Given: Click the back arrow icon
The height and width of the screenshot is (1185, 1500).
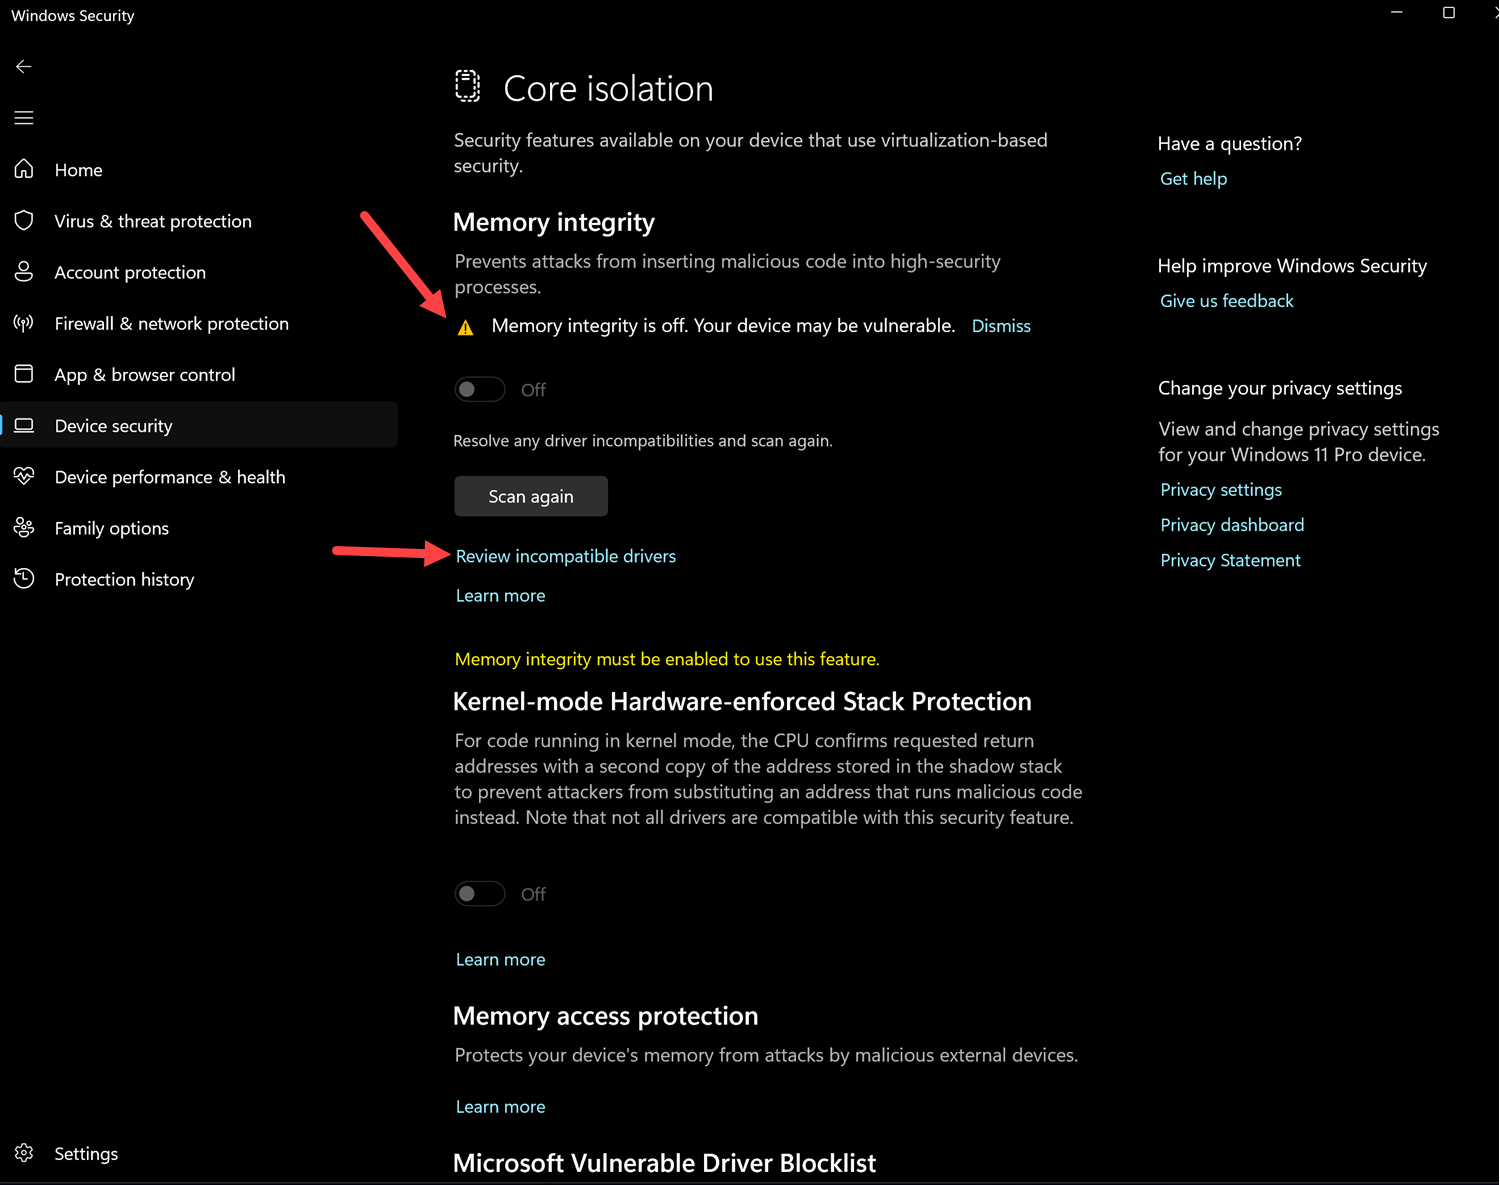Looking at the screenshot, I should tap(24, 67).
